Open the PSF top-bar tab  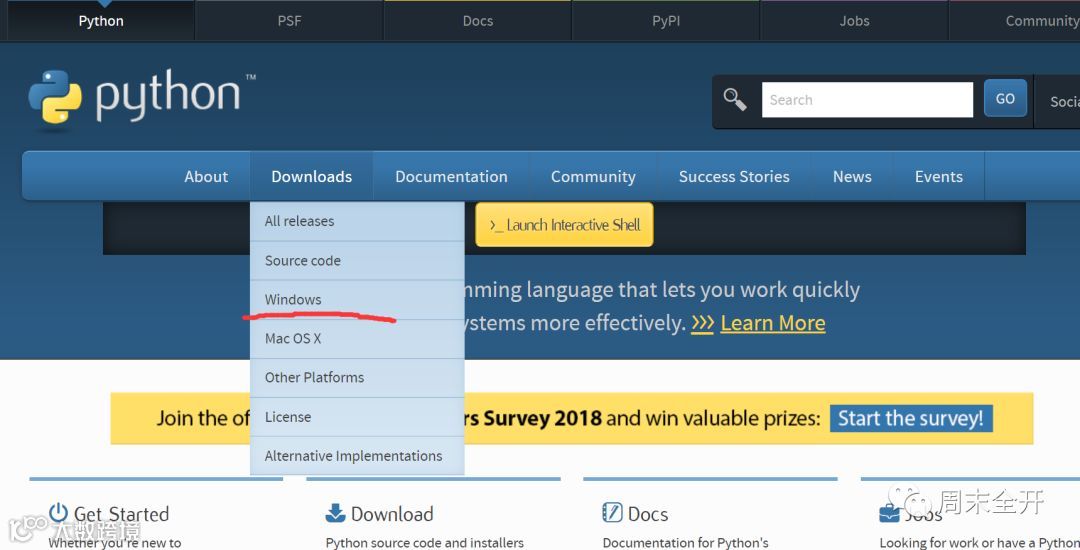click(289, 21)
